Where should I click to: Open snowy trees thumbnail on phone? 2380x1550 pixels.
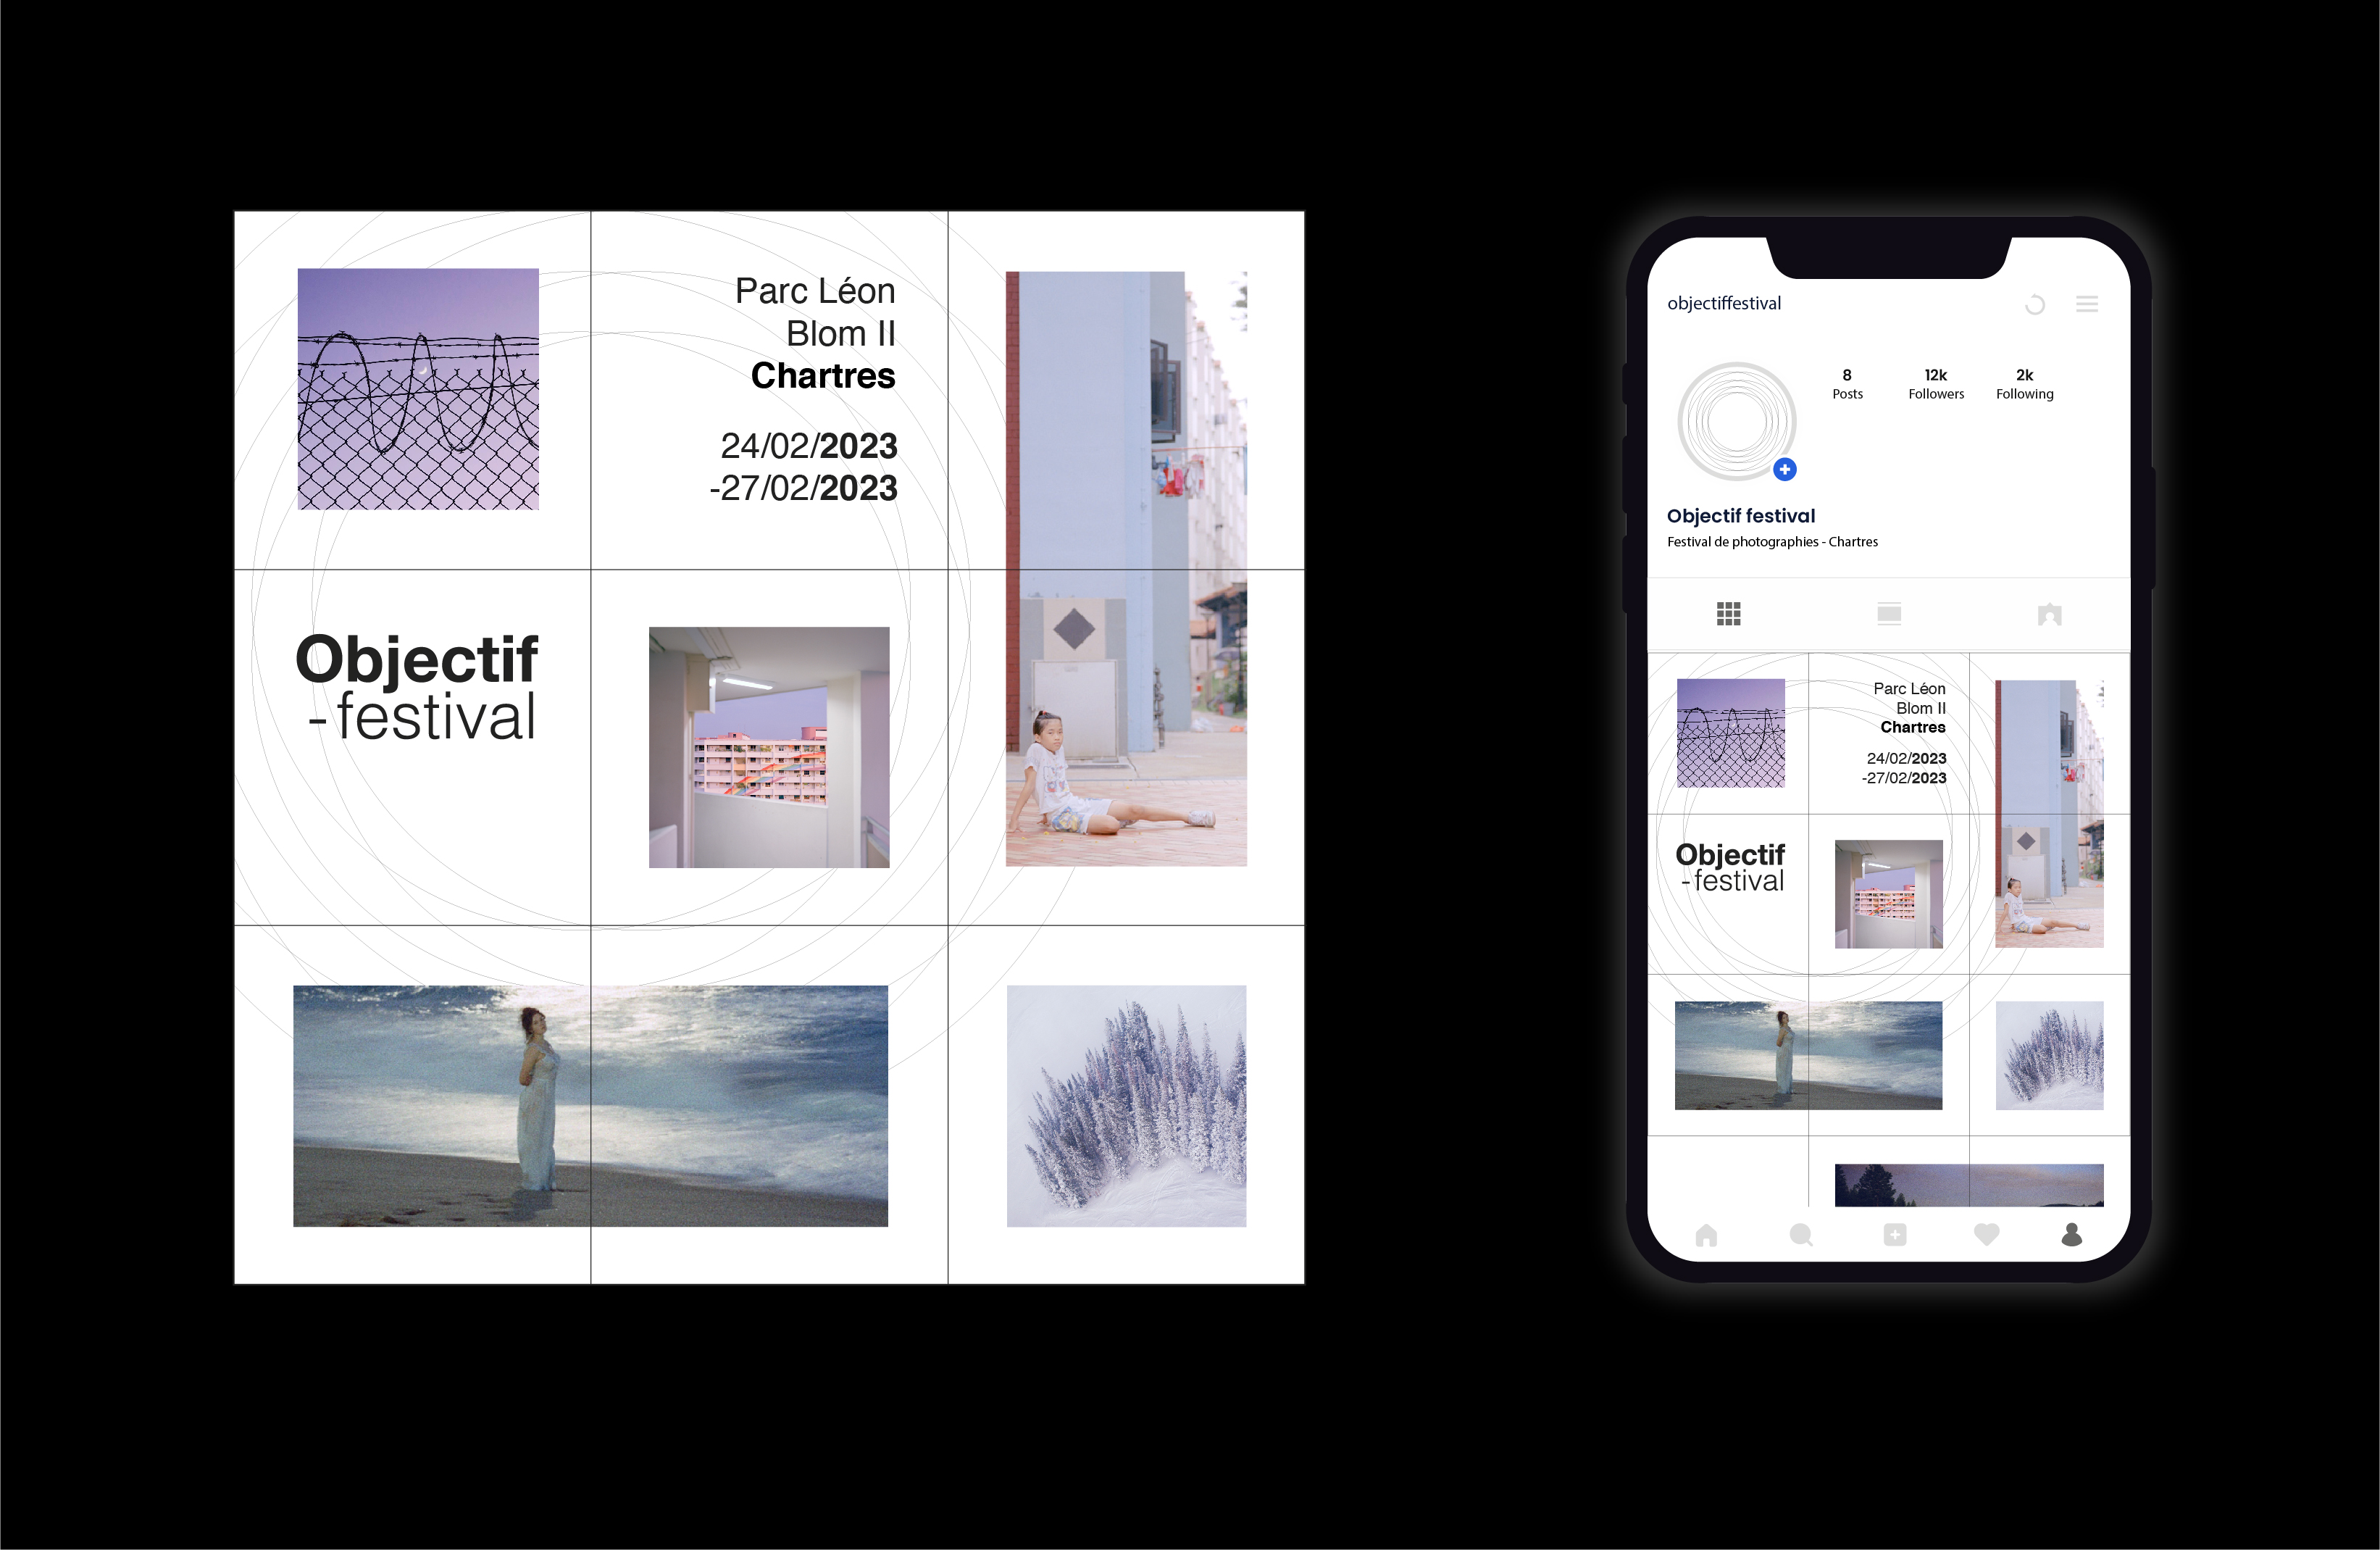tap(2049, 1055)
